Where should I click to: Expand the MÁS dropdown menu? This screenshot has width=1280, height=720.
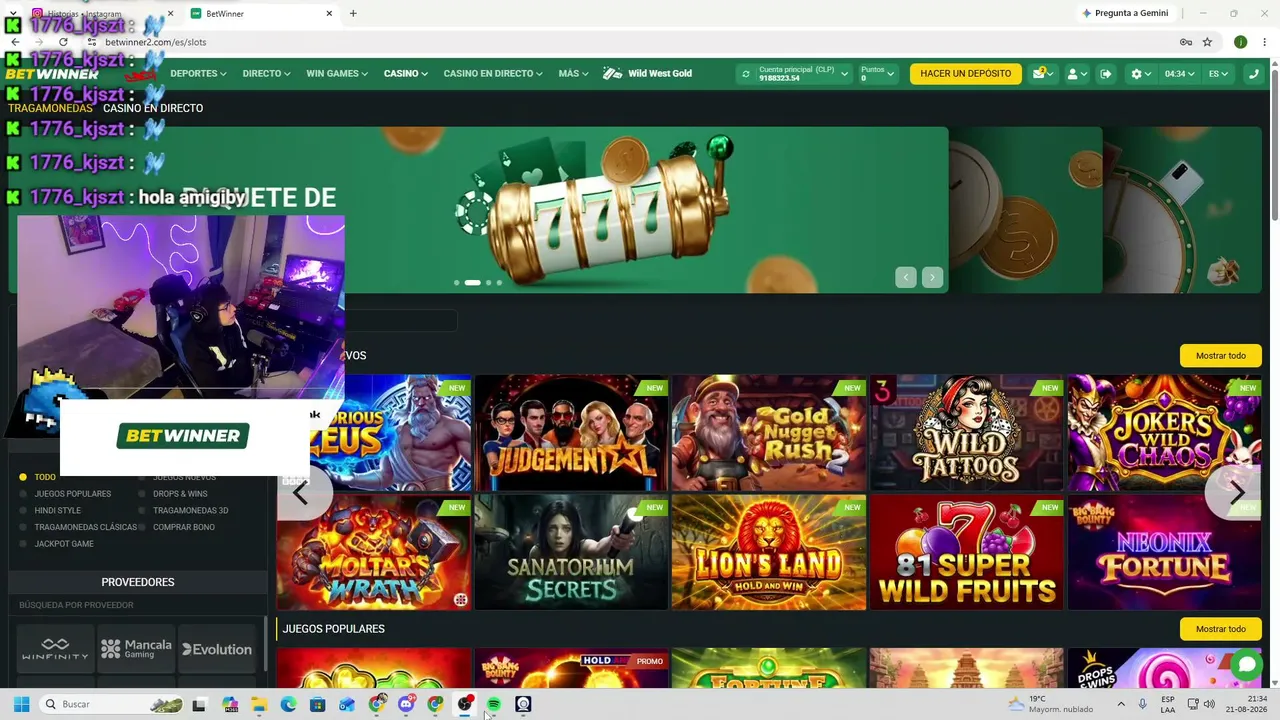pos(573,74)
